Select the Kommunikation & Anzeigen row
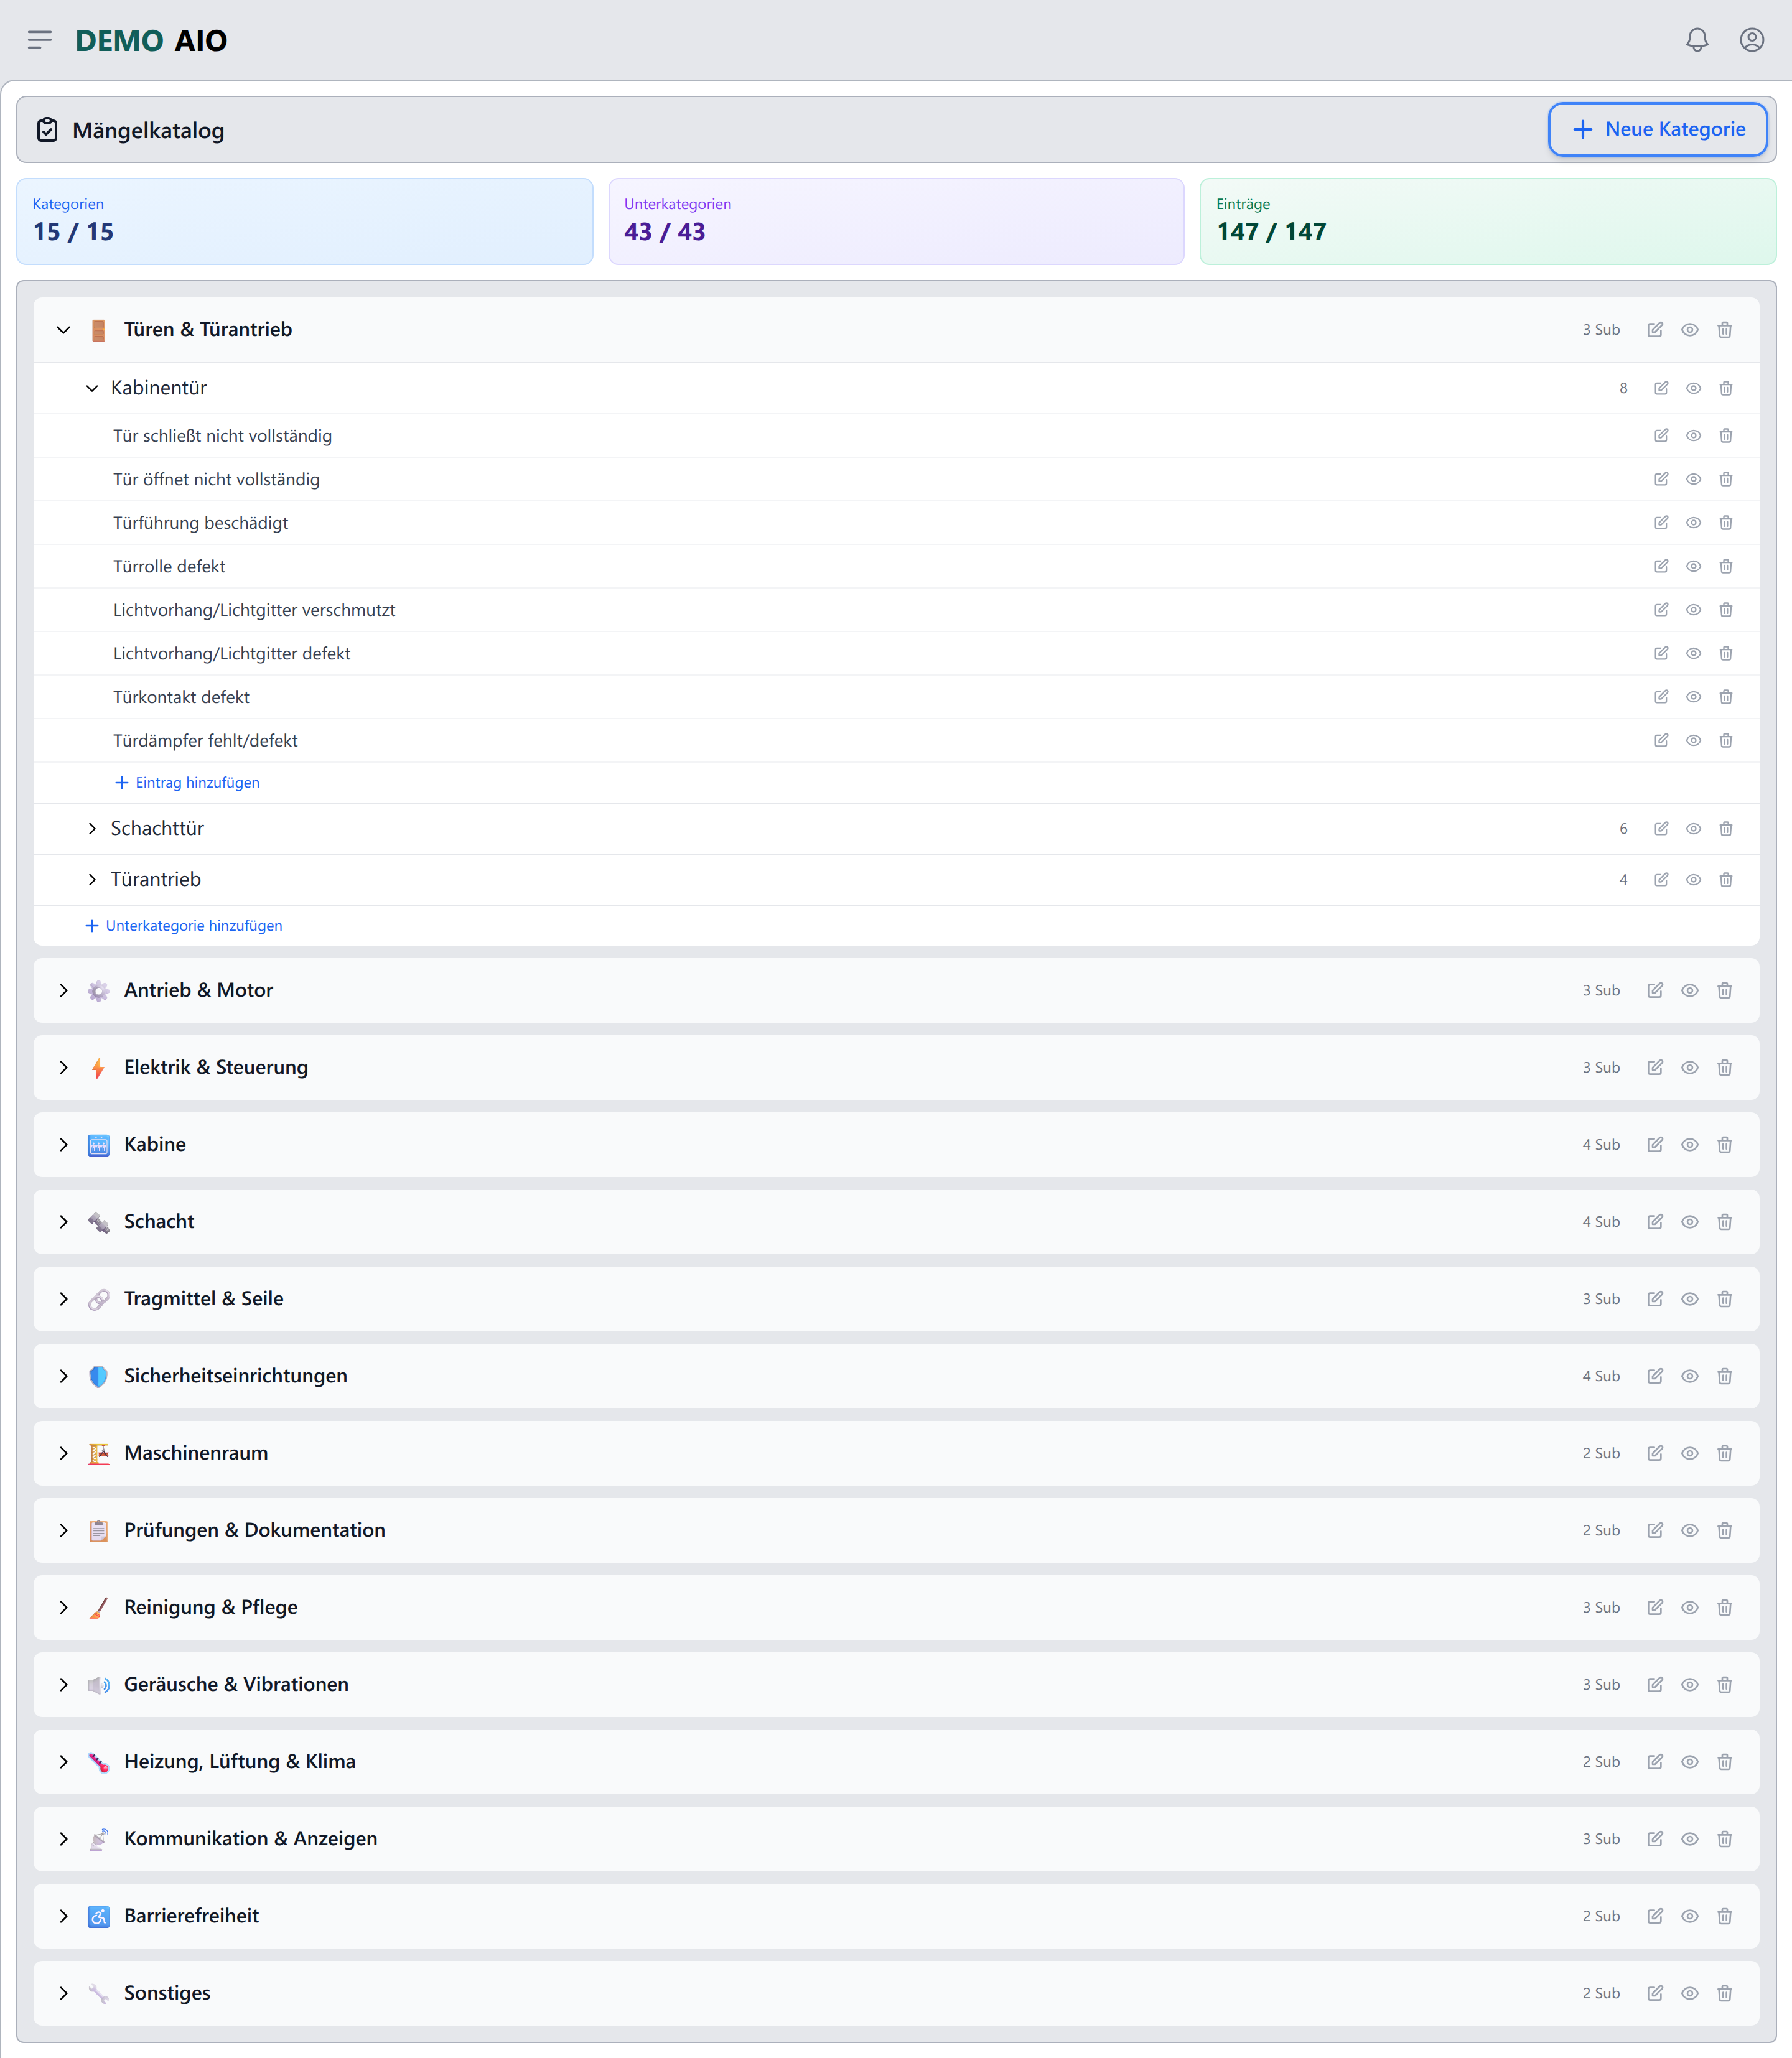This screenshot has height=2058, width=1792. pyautogui.click(x=896, y=1839)
